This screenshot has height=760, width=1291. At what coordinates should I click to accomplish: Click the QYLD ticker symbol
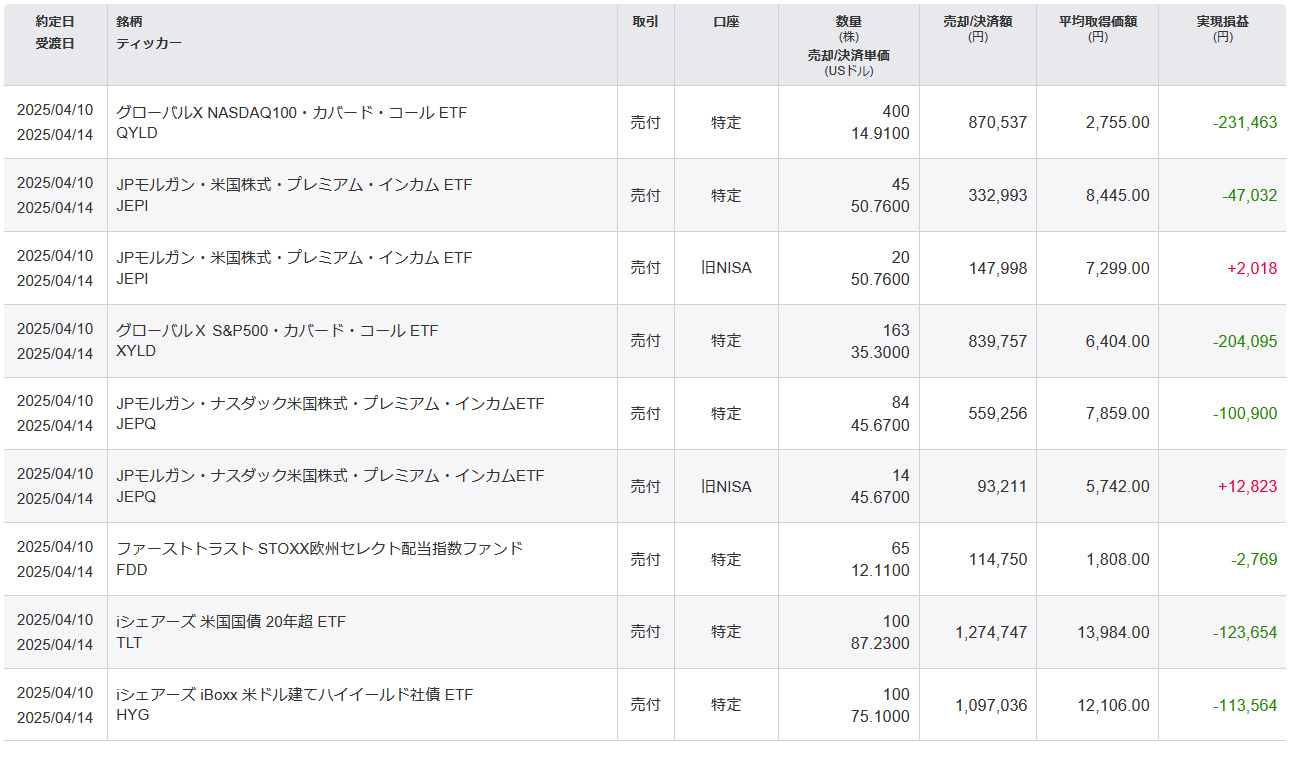[137, 134]
